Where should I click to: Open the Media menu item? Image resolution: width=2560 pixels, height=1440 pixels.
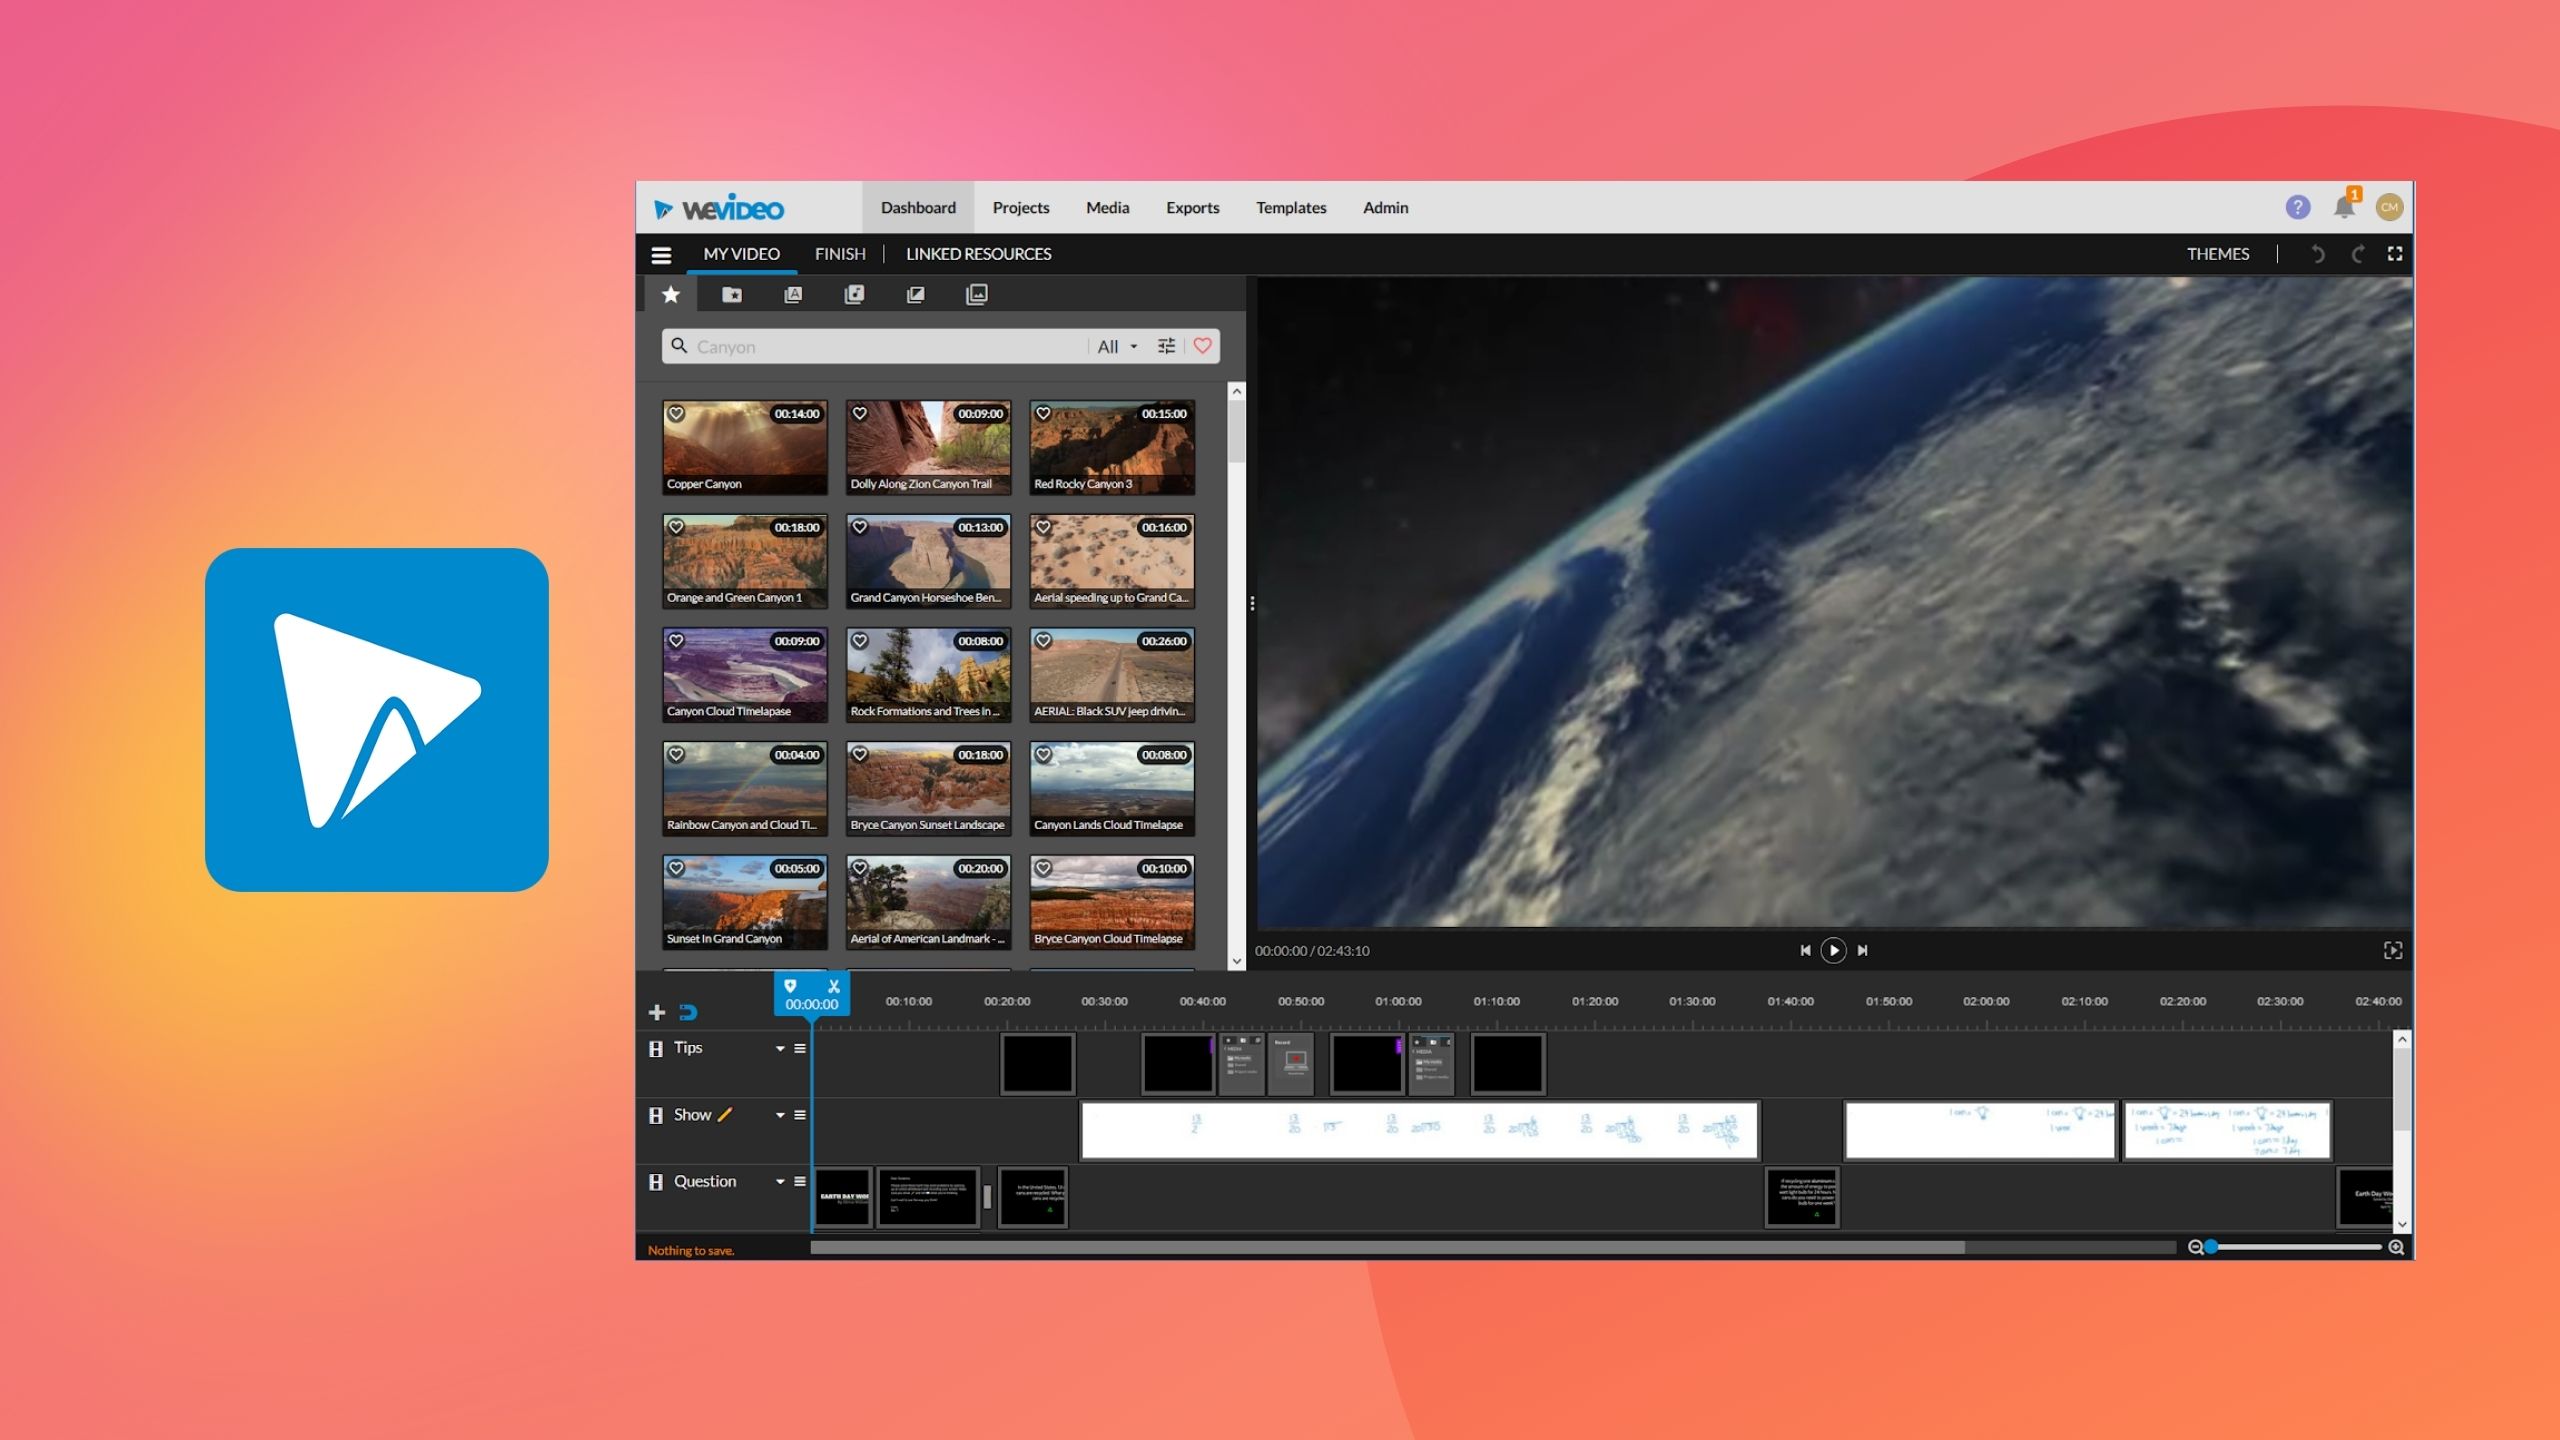1107,208
